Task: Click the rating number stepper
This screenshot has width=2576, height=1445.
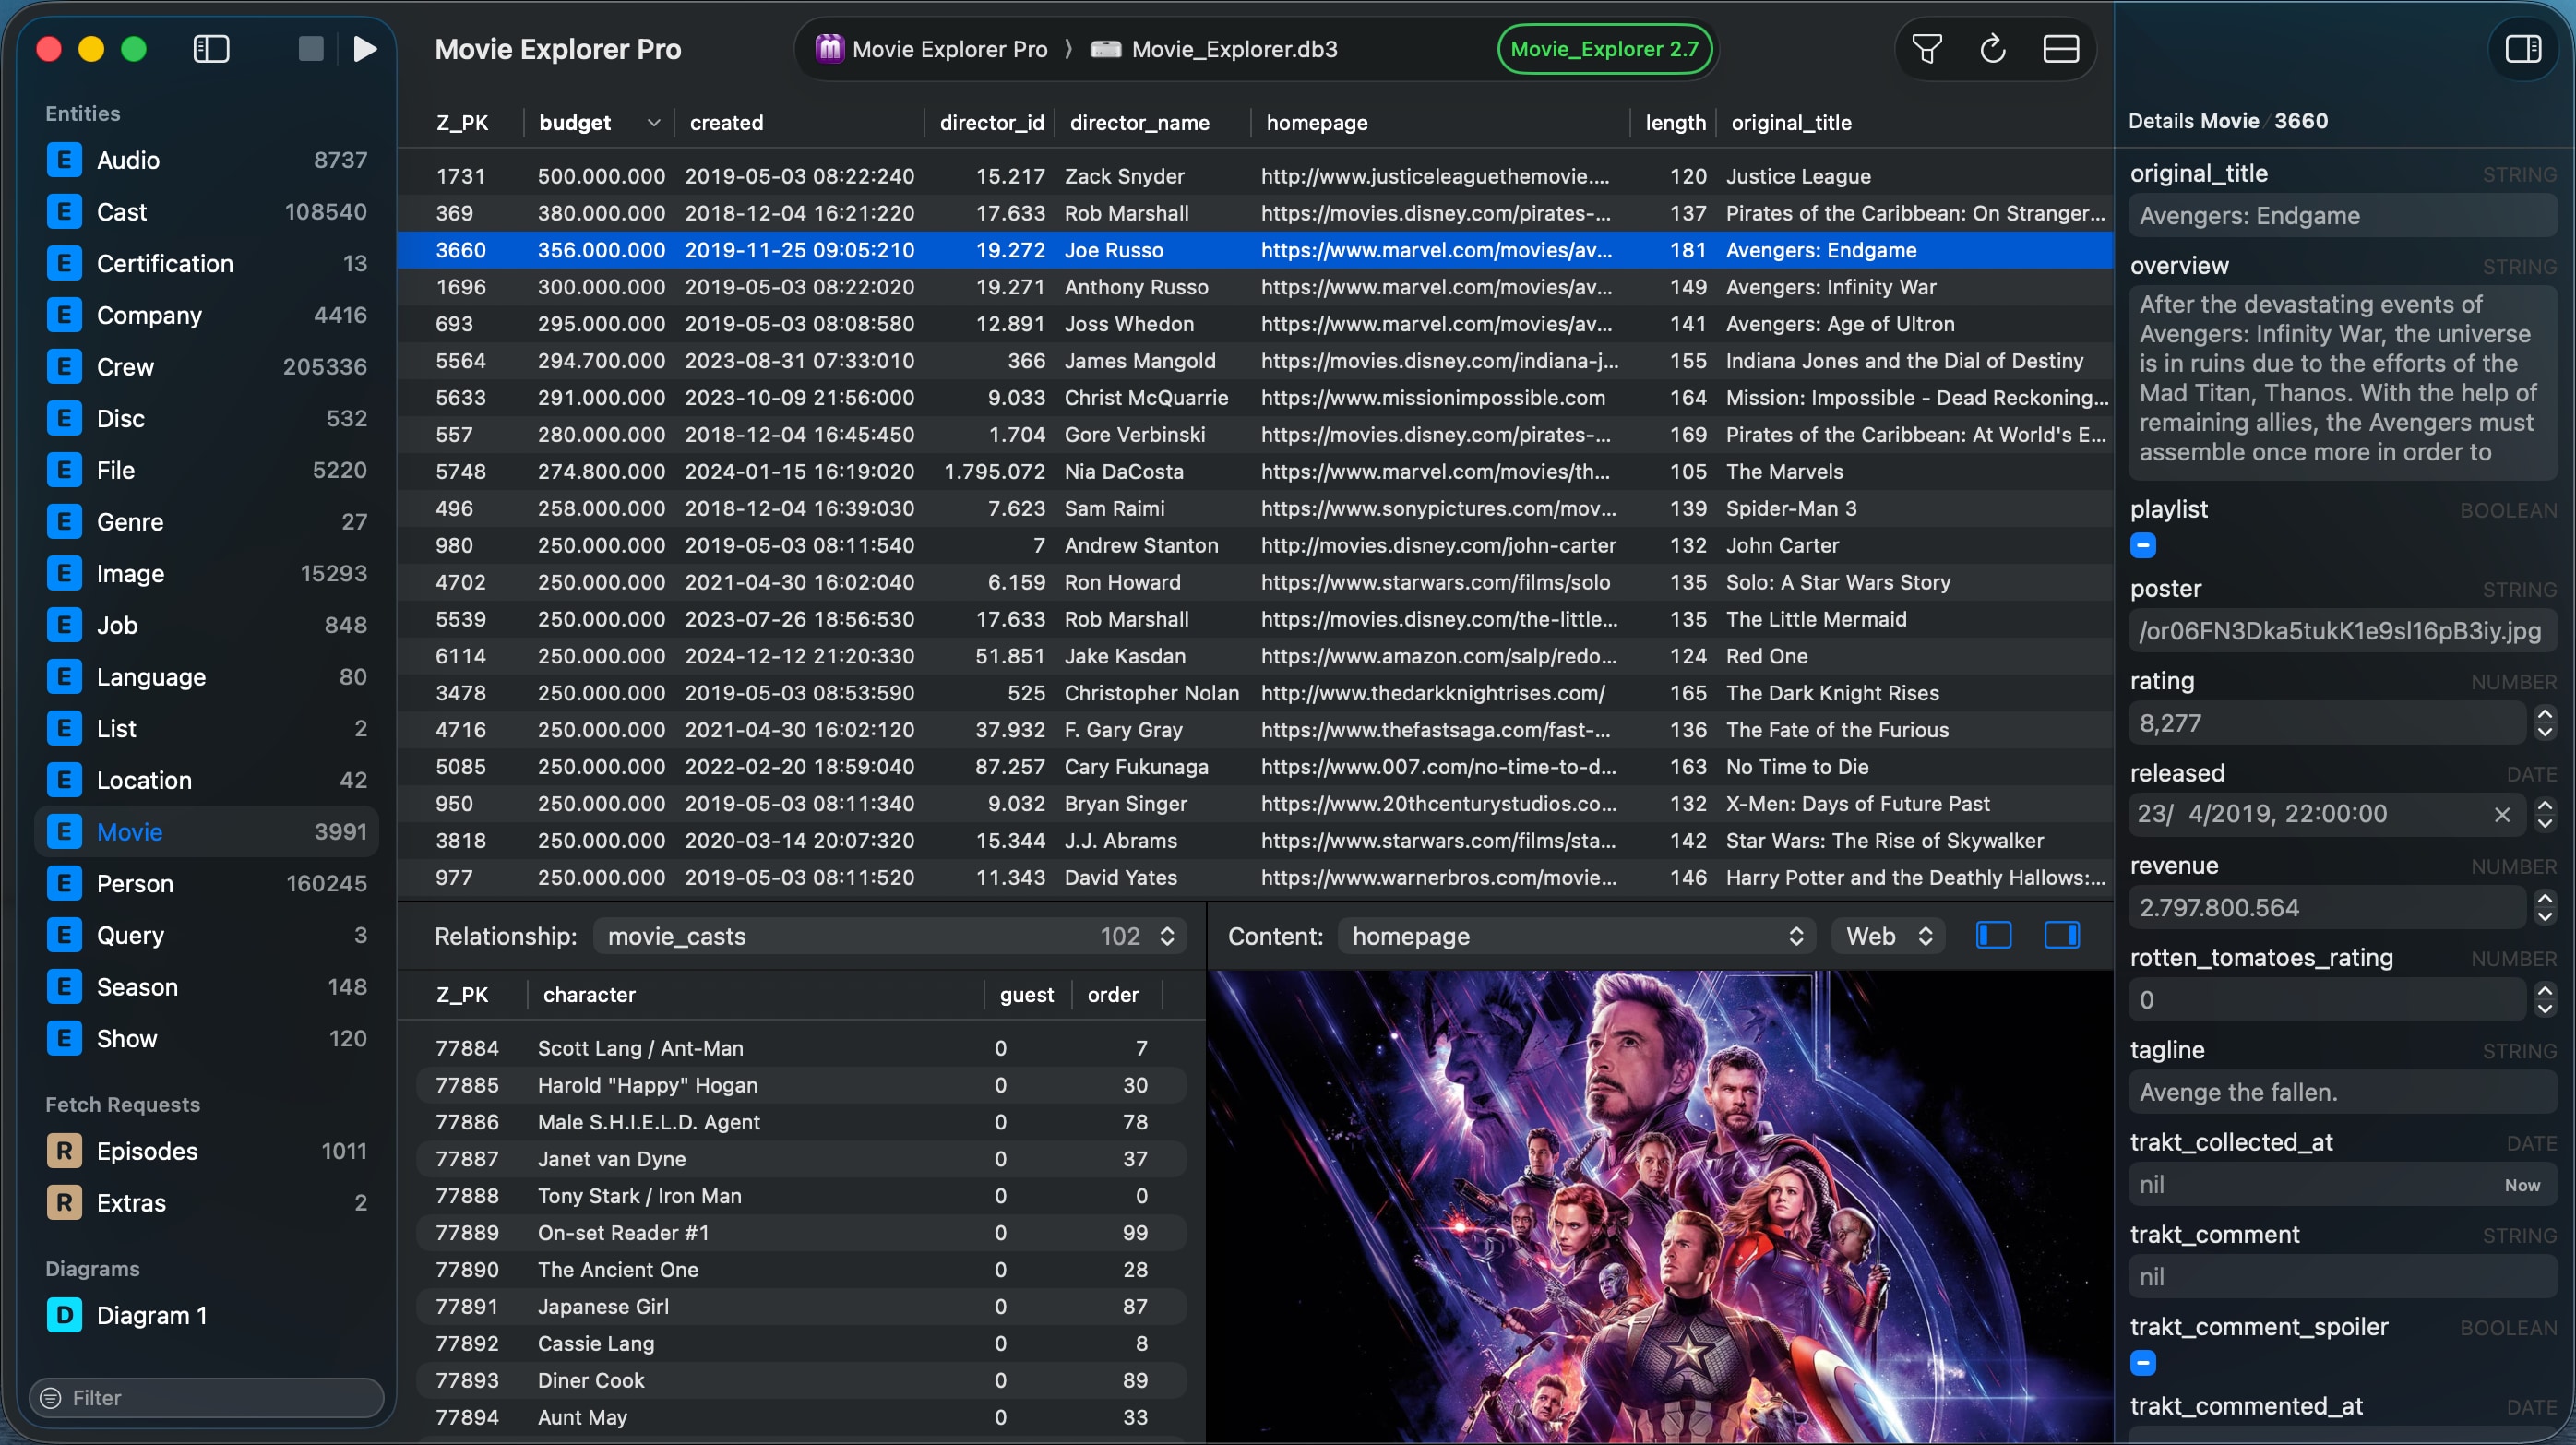Action: coord(2544,723)
